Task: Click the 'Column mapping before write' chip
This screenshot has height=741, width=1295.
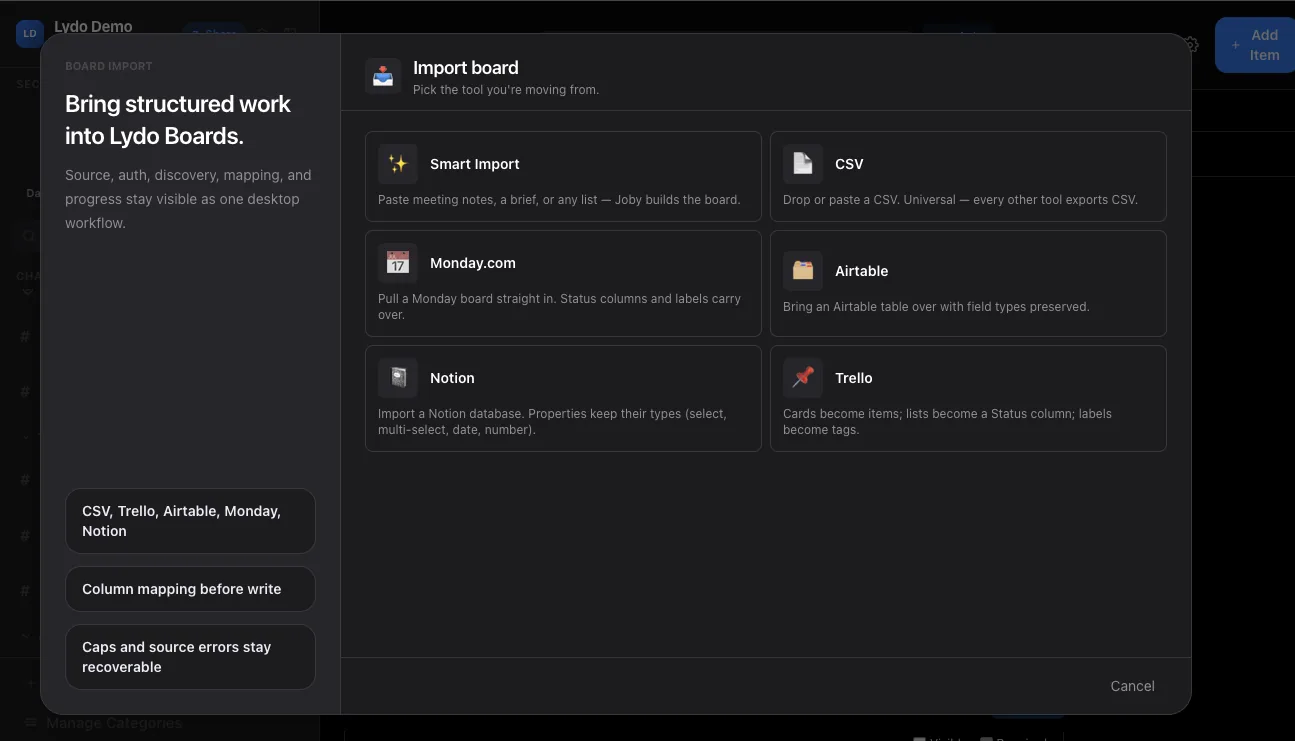Action: (190, 589)
